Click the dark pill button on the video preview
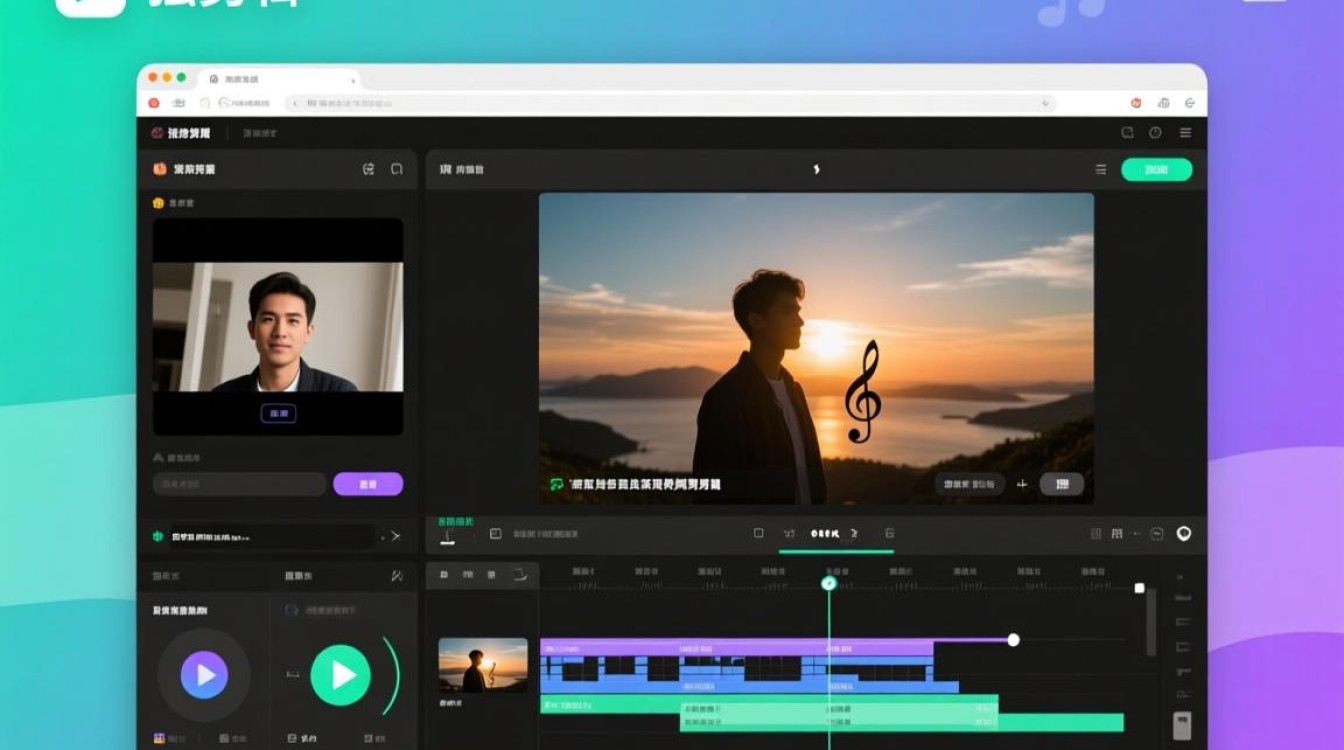The height and width of the screenshot is (750, 1344). pos(970,484)
